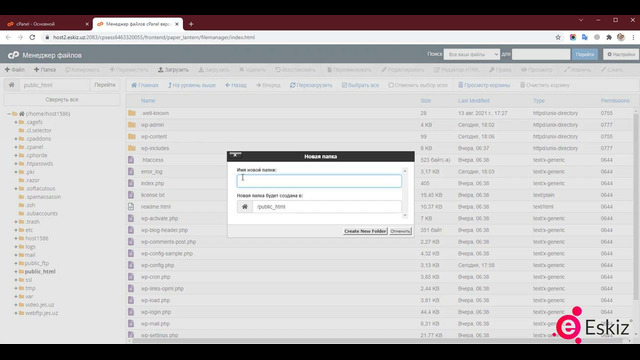The height and width of the screenshot is (360, 640).
Task: Deselect all with Отменить выбор всех
Action: pos(418,85)
